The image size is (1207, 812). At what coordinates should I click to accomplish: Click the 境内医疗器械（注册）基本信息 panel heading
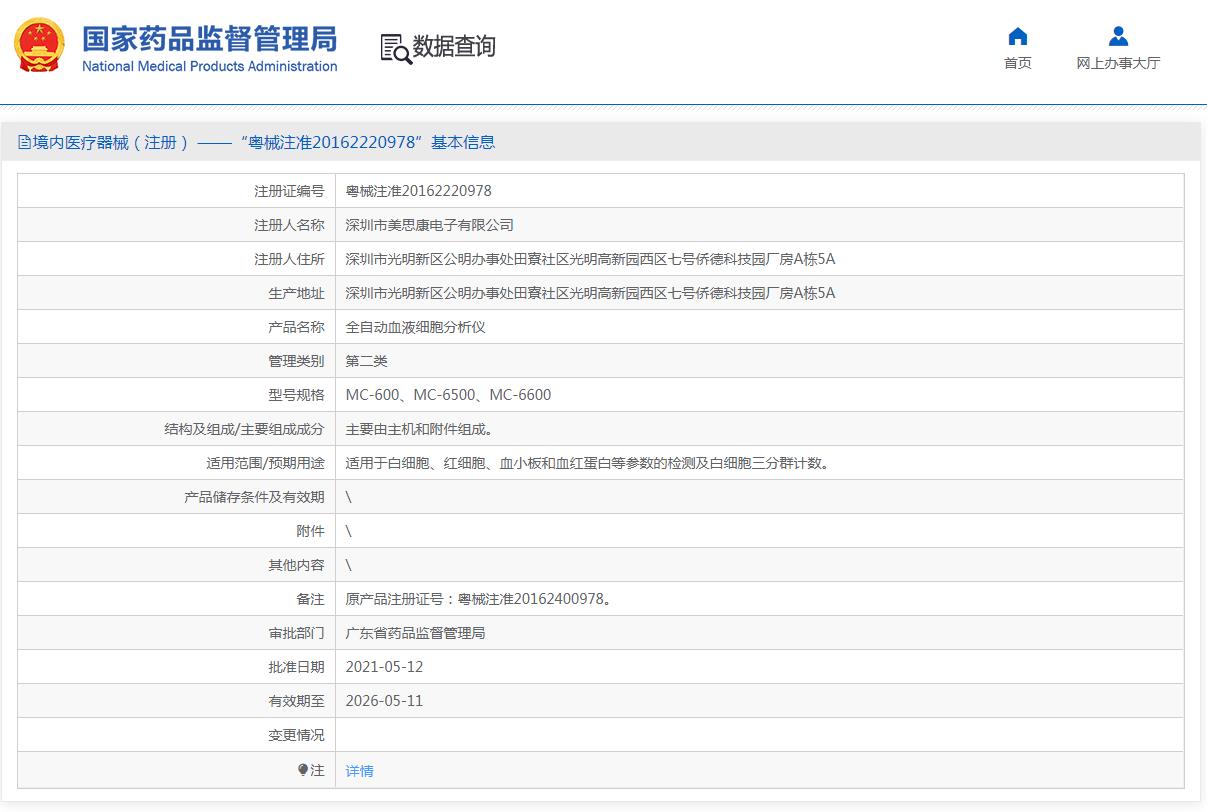pos(264,142)
